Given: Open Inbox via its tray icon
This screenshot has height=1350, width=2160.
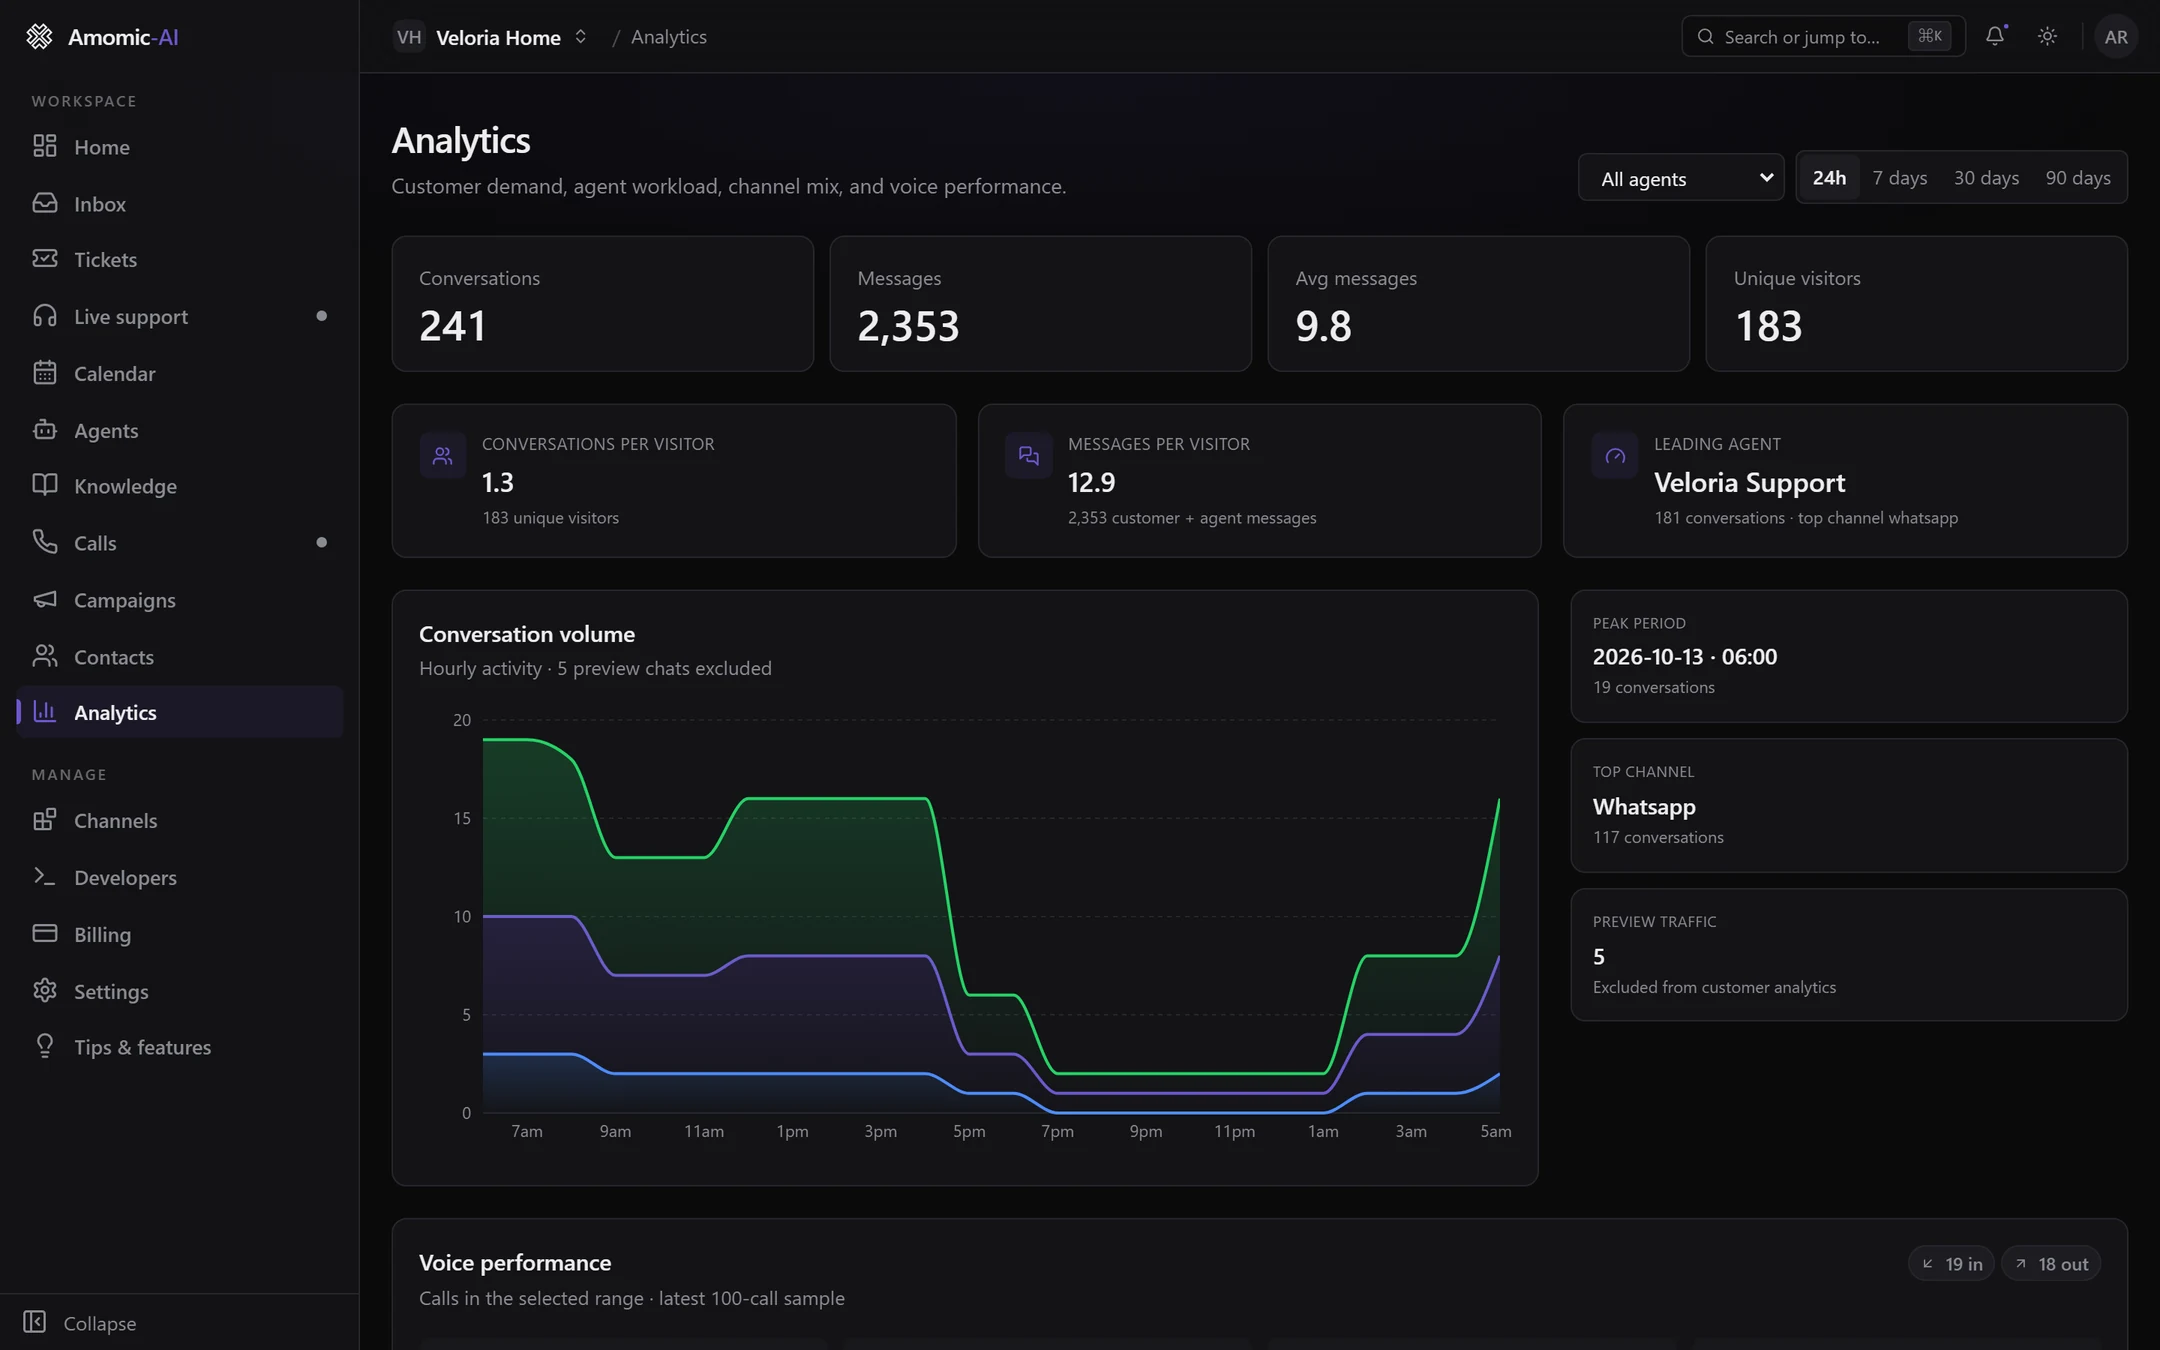Looking at the screenshot, I should click(45, 203).
